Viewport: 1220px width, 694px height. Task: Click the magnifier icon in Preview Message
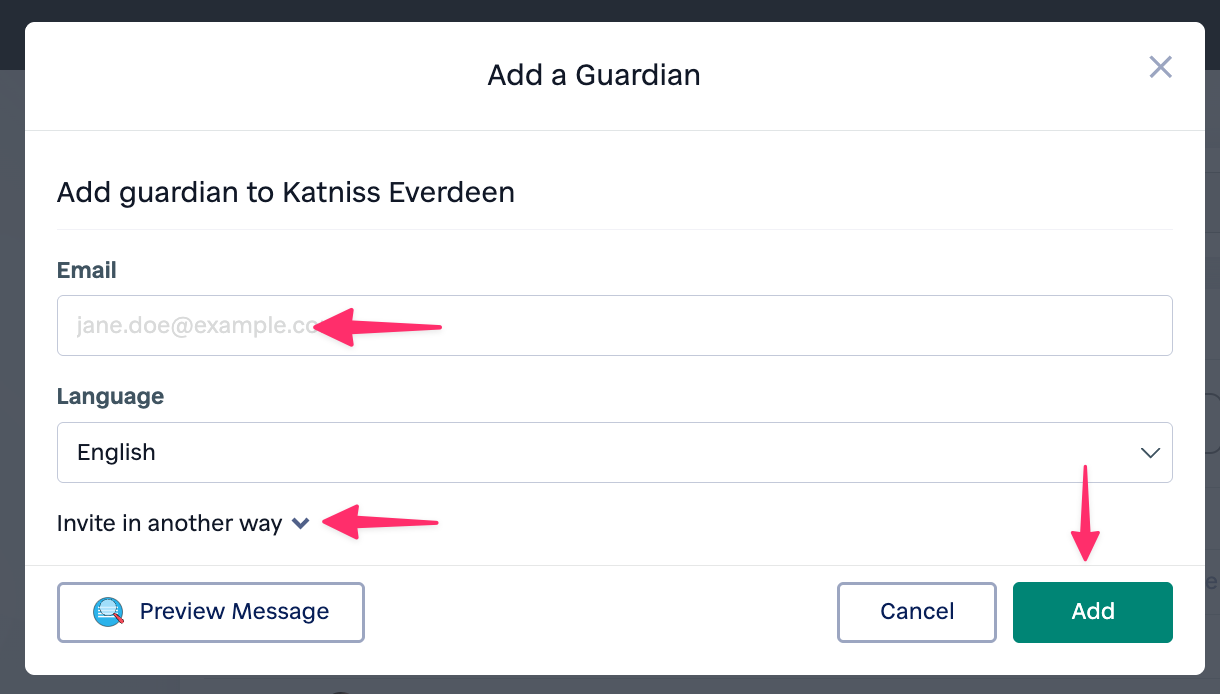click(108, 612)
